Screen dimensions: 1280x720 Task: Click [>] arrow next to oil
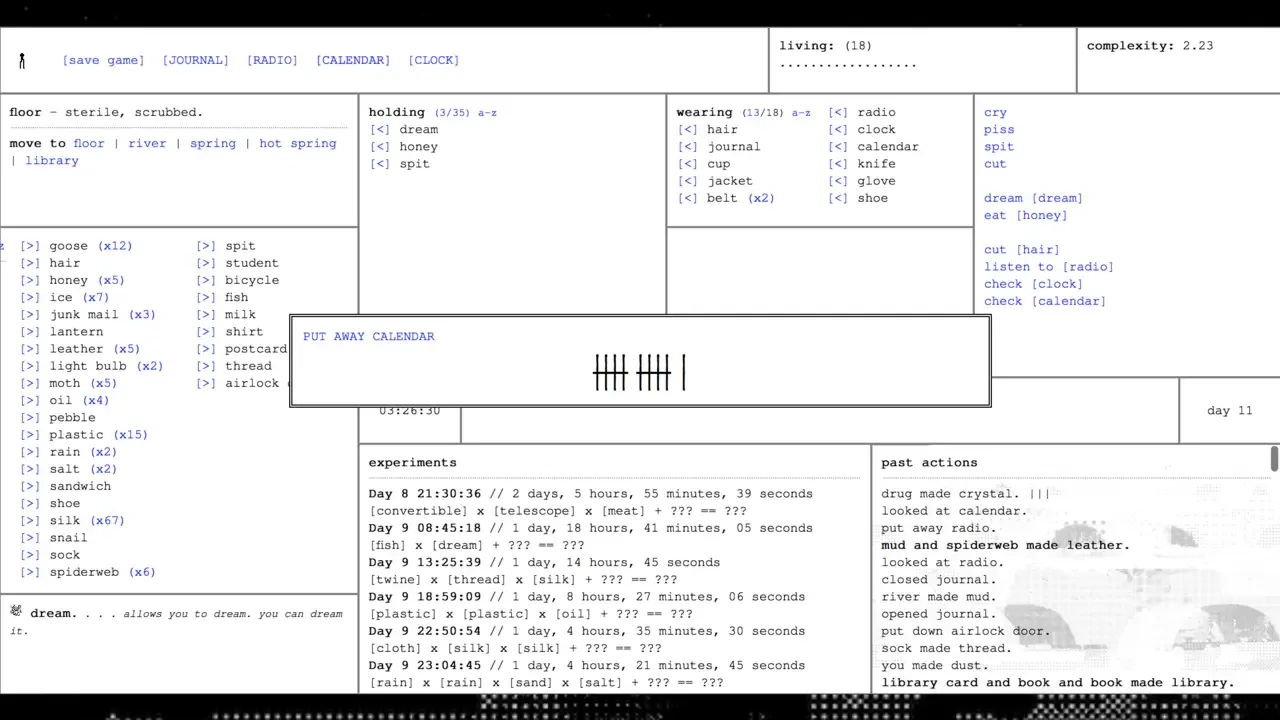[30, 400]
